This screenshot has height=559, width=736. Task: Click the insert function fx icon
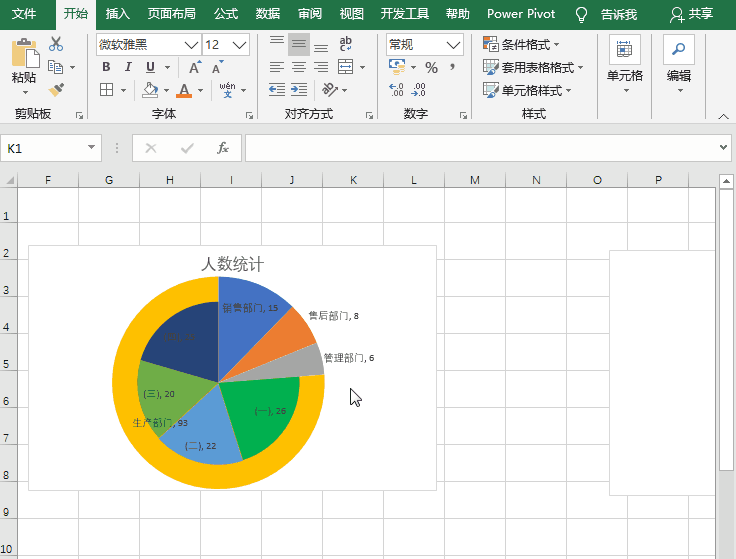[222, 148]
